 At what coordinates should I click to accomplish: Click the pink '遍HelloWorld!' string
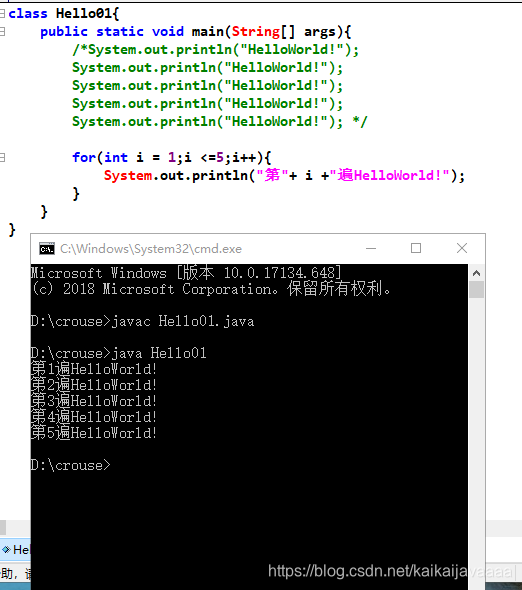[x=390, y=175]
